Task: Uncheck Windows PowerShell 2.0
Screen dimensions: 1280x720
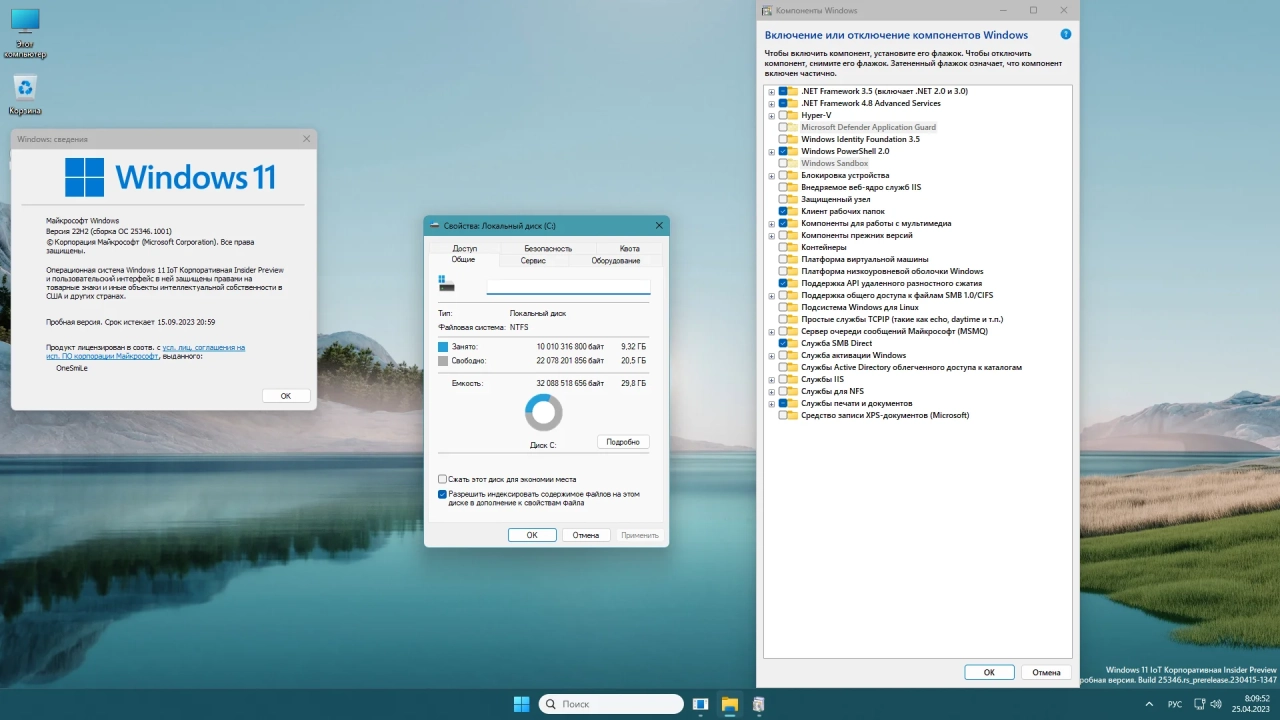Action: (x=782, y=151)
